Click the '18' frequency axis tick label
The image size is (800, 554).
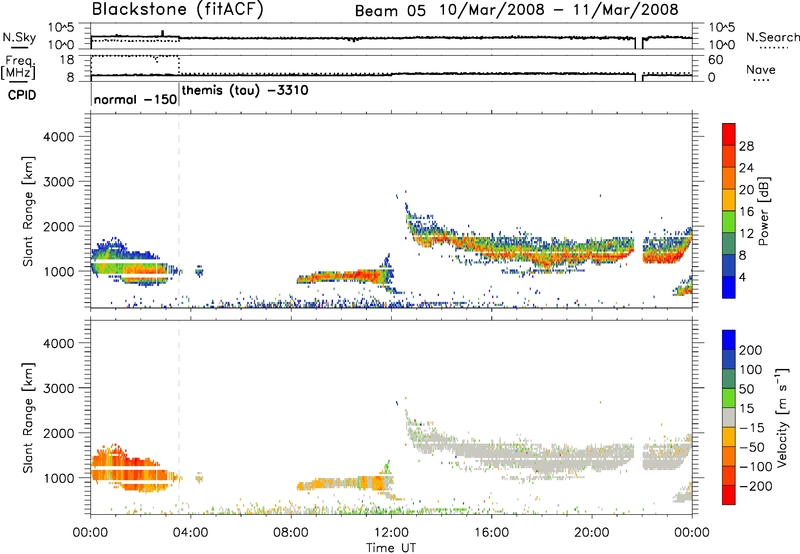(x=67, y=60)
